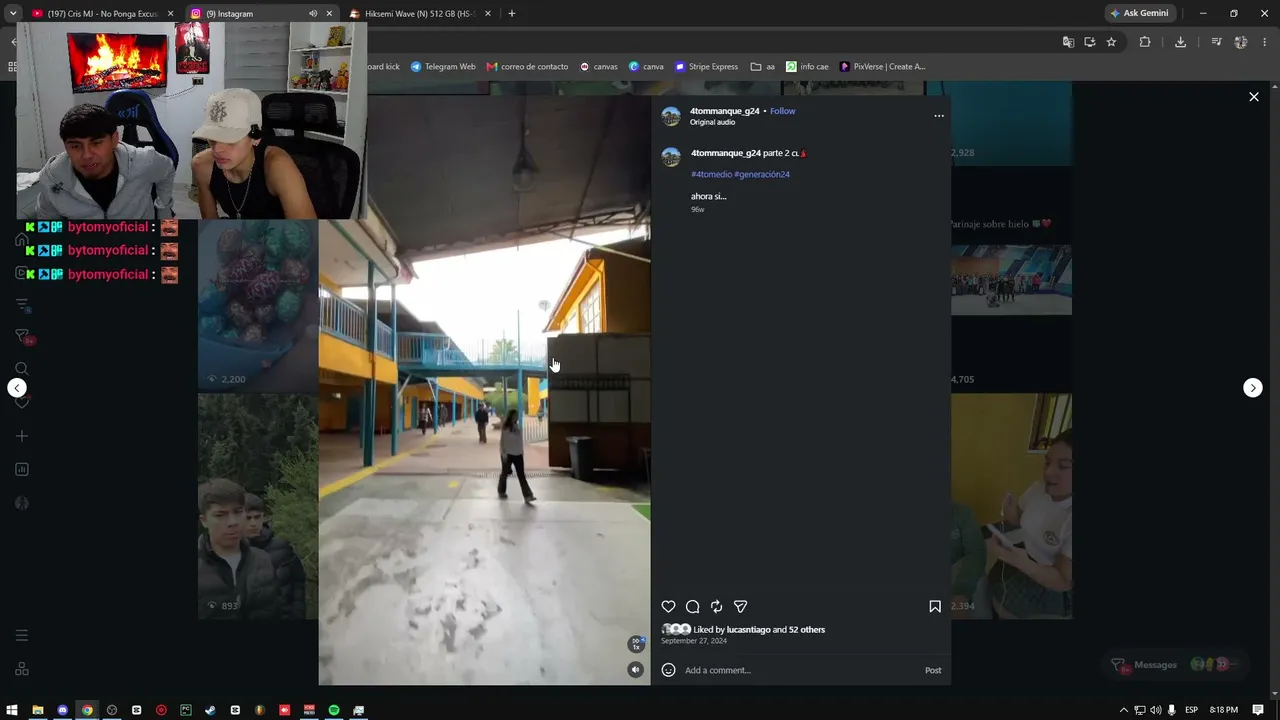Repost using the circular arrows icon

[x=716, y=607]
